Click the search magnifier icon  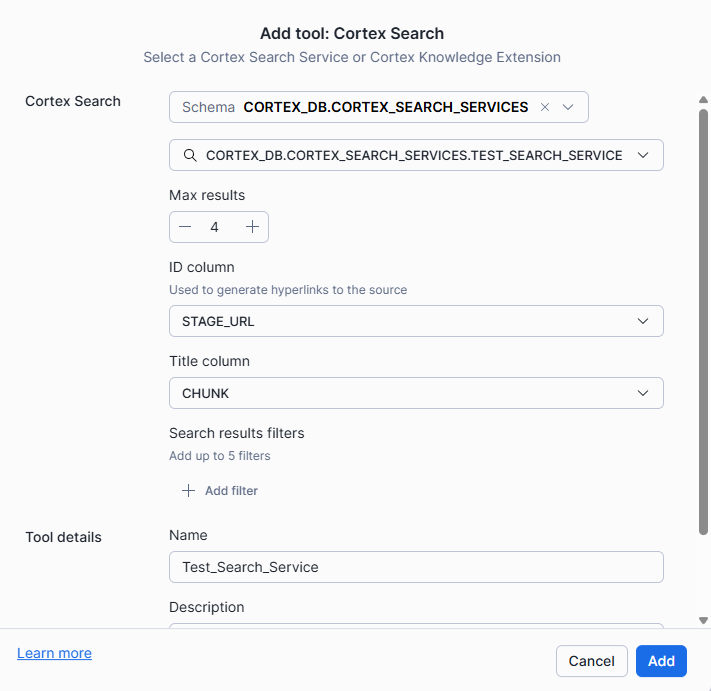tap(190, 155)
